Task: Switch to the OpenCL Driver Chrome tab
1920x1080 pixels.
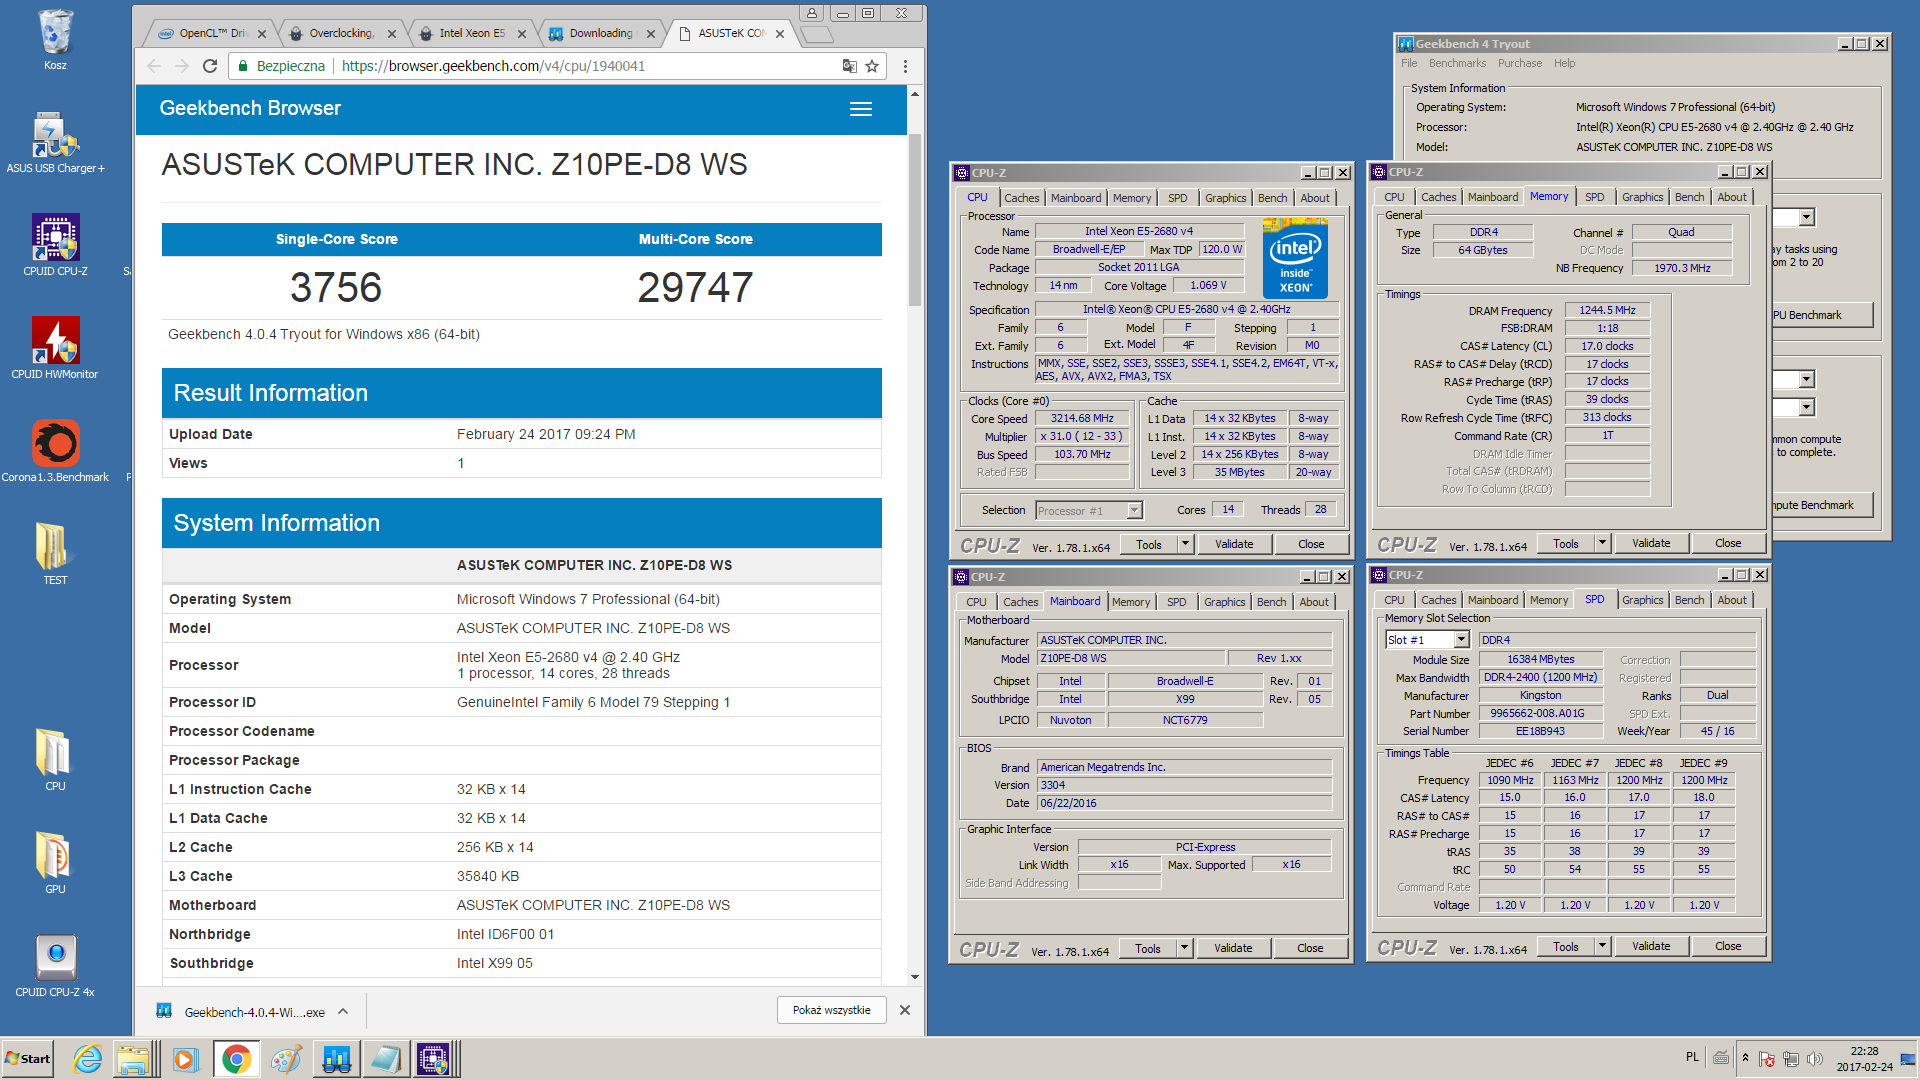Action: point(210,33)
